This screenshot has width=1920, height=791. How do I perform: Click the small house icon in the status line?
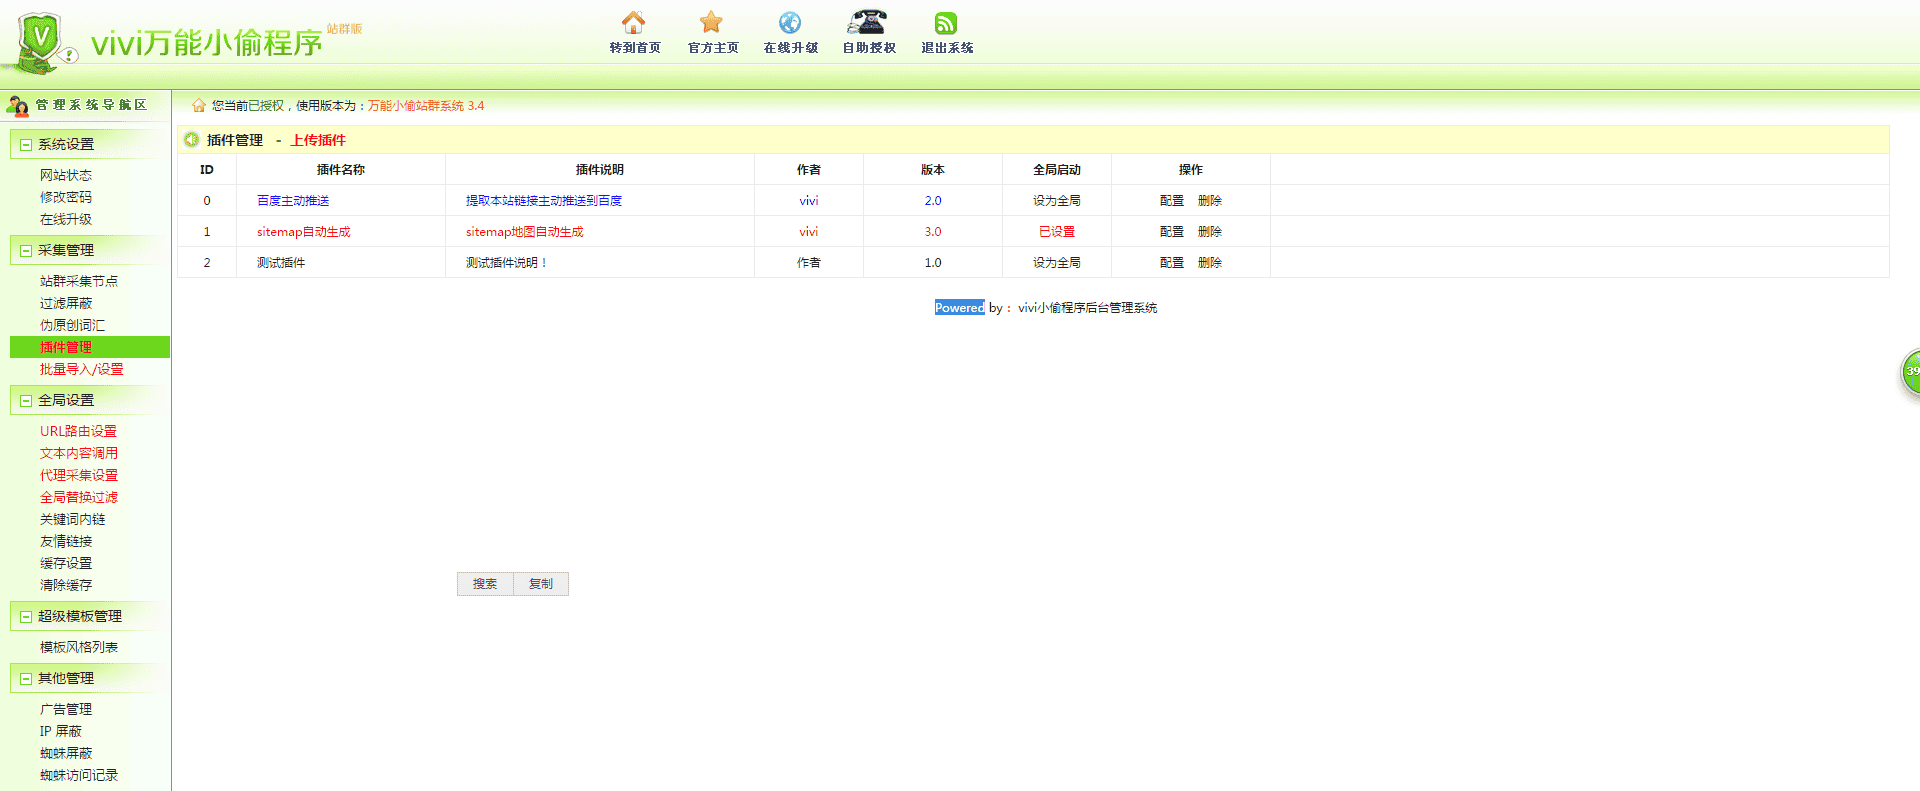199,105
